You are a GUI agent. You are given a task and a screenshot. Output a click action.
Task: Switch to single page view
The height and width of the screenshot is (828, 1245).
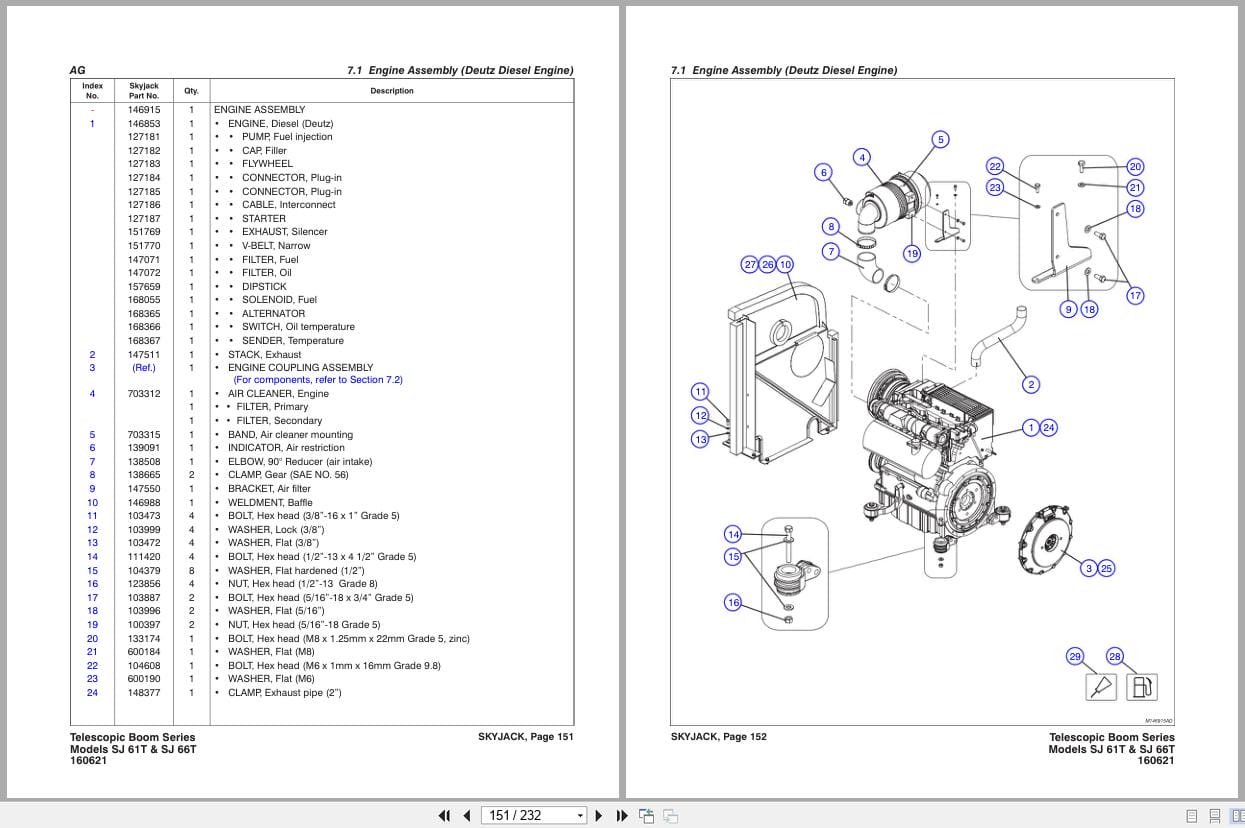pos(1192,816)
